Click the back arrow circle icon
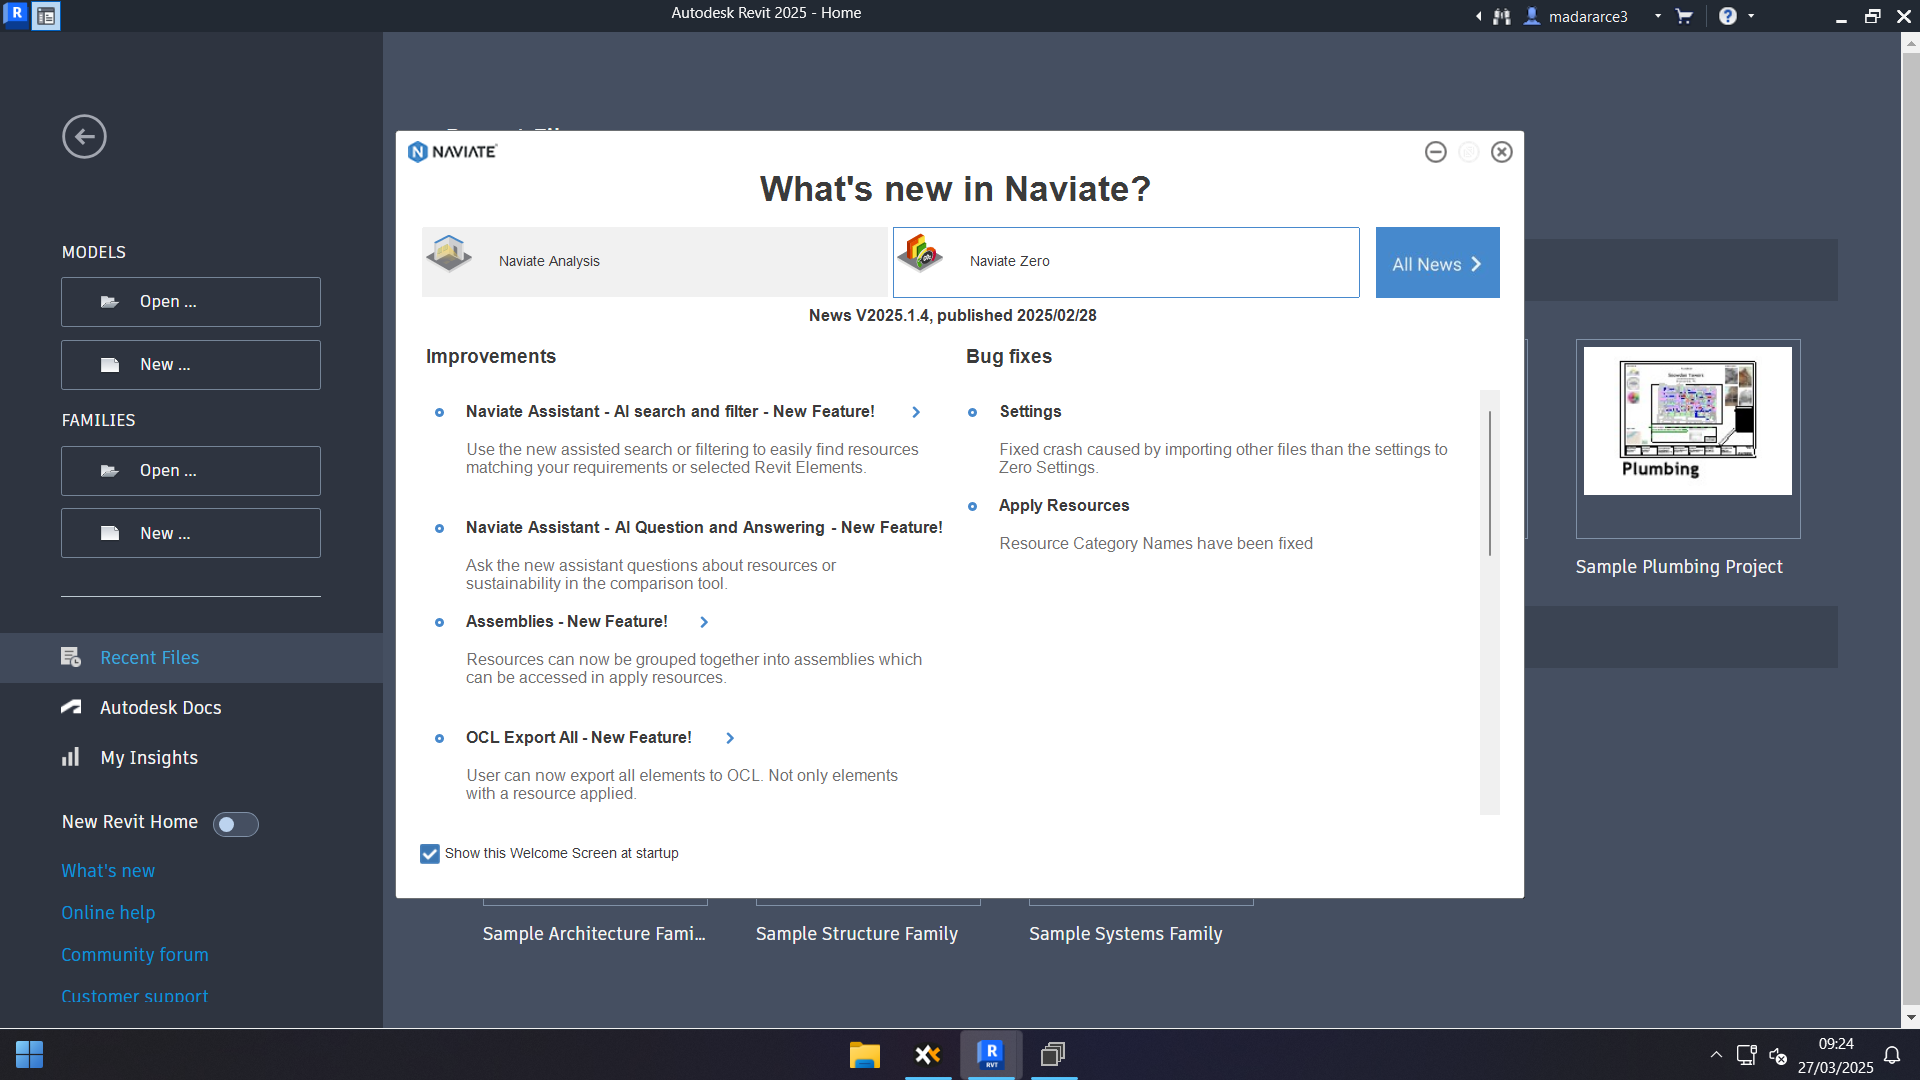1920x1080 pixels. (84, 137)
